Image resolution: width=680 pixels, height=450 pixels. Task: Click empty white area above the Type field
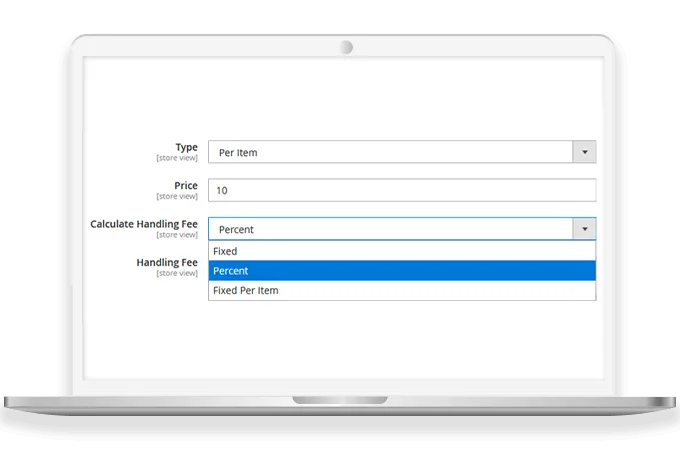pos(340,100)
